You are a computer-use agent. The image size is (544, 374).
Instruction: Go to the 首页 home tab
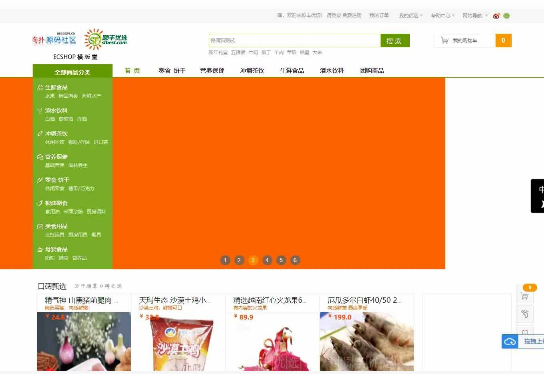[x=132, y=70]
